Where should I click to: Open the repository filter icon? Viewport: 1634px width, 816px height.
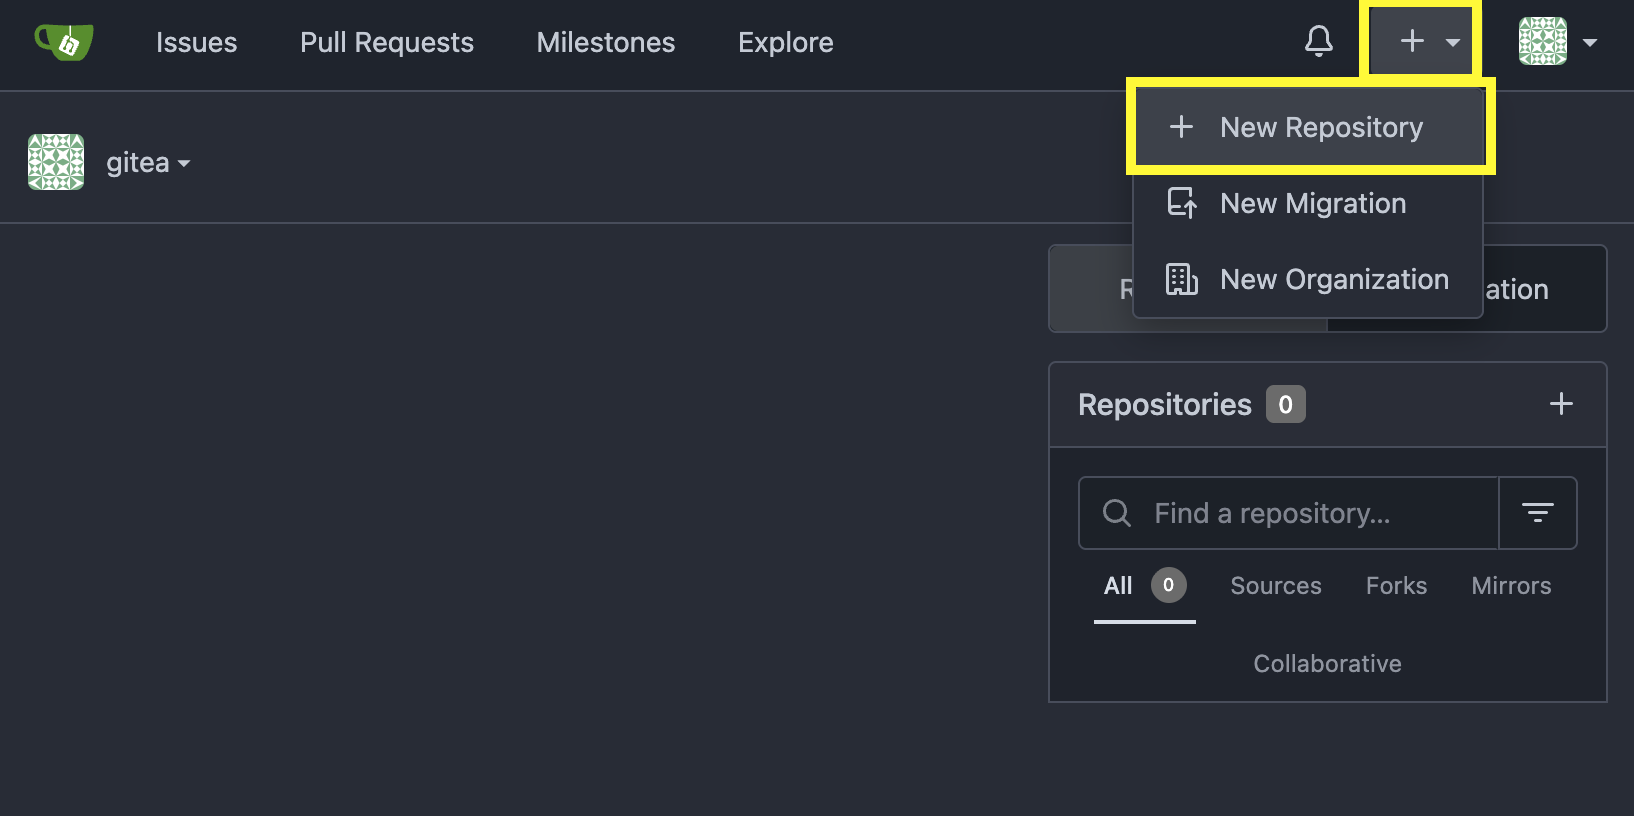click(1538, 513)
